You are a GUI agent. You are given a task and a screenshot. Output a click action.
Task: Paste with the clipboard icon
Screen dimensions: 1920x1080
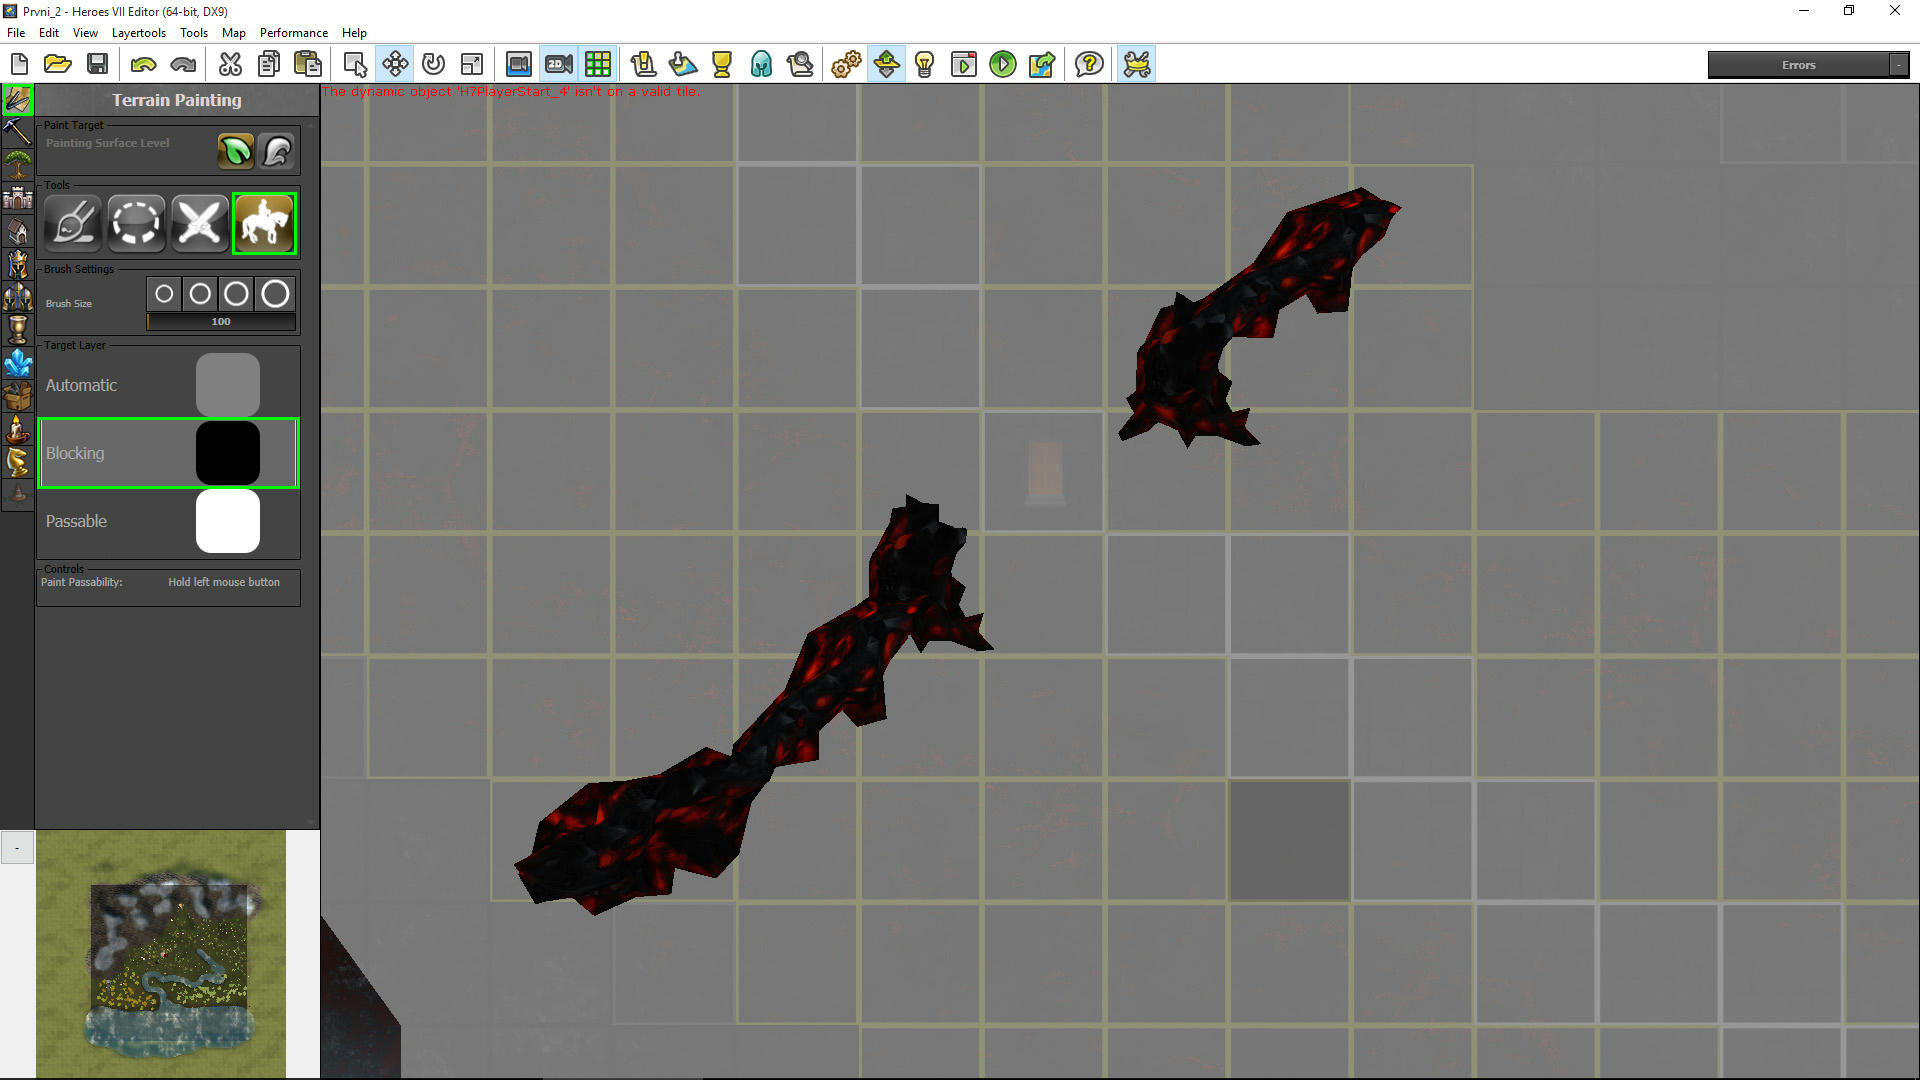pos(308,65)
